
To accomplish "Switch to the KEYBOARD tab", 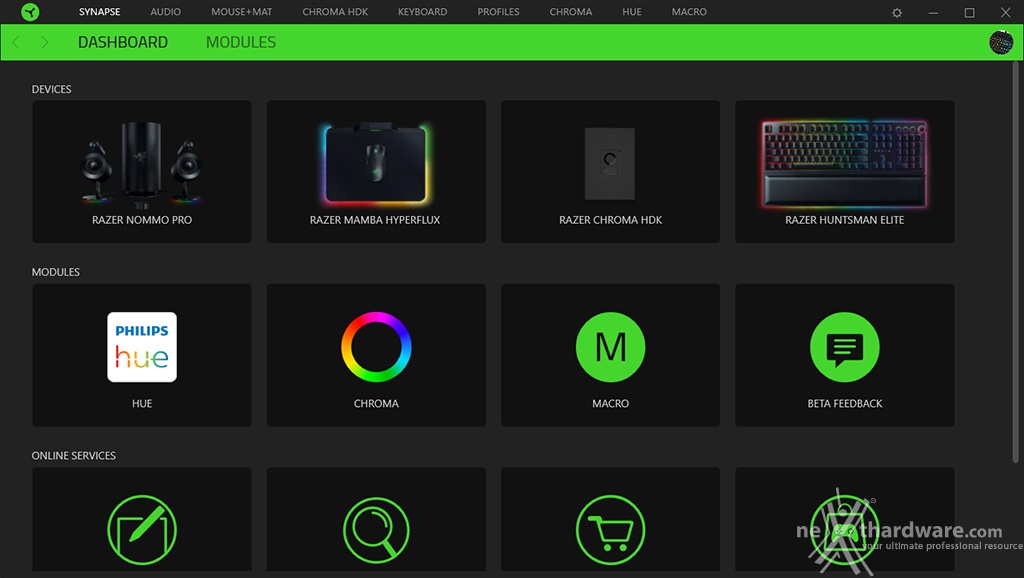I will click(423, 12).
